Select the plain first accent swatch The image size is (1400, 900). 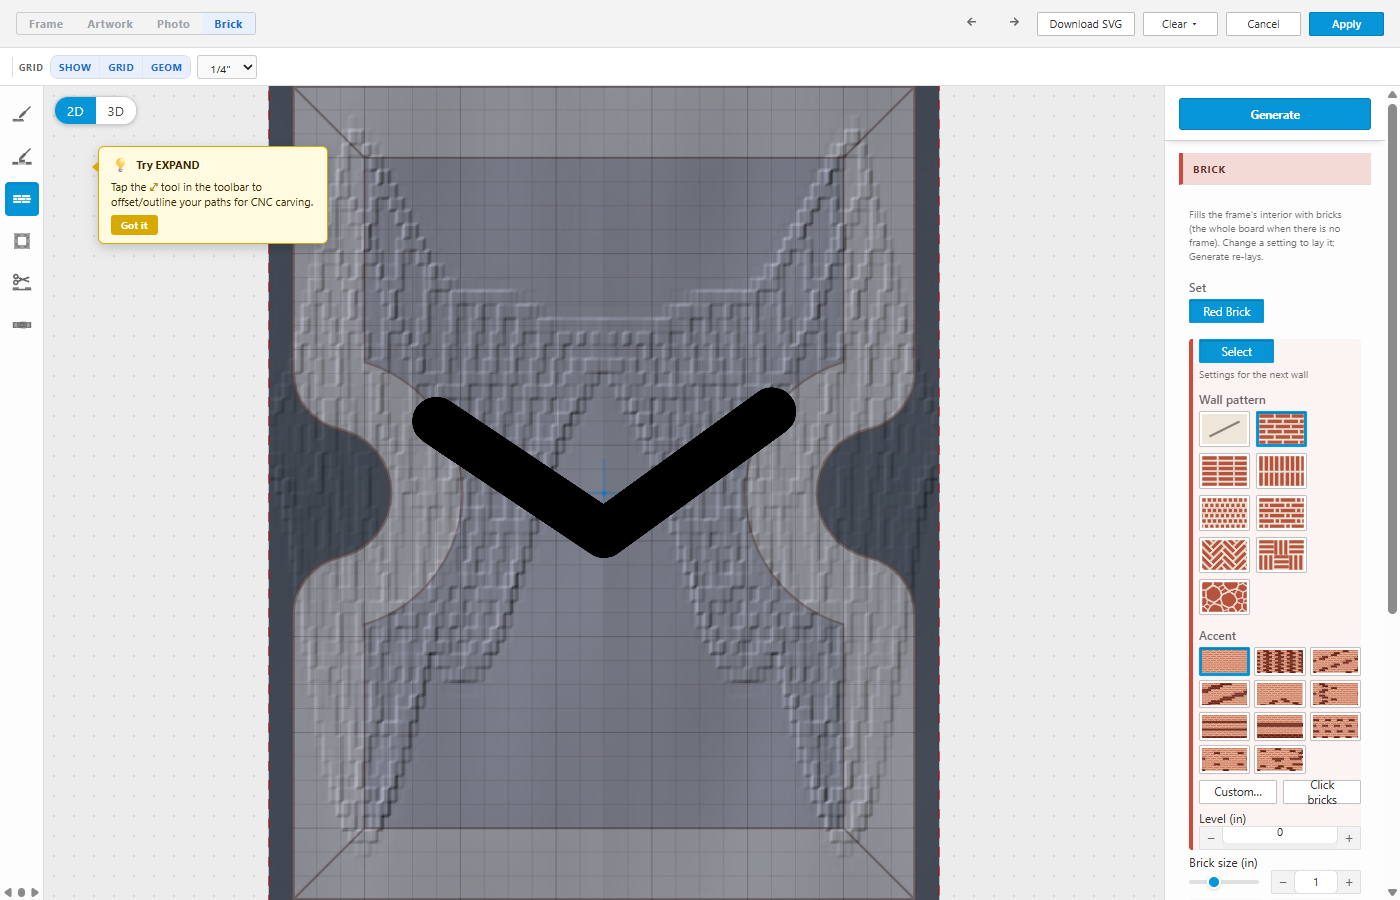(1224, 661)
